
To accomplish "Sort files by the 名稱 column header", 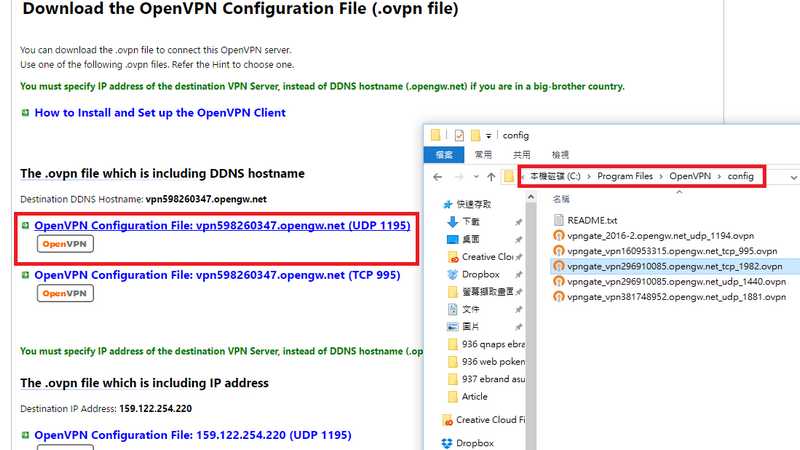I will click(x=561, y=199).
